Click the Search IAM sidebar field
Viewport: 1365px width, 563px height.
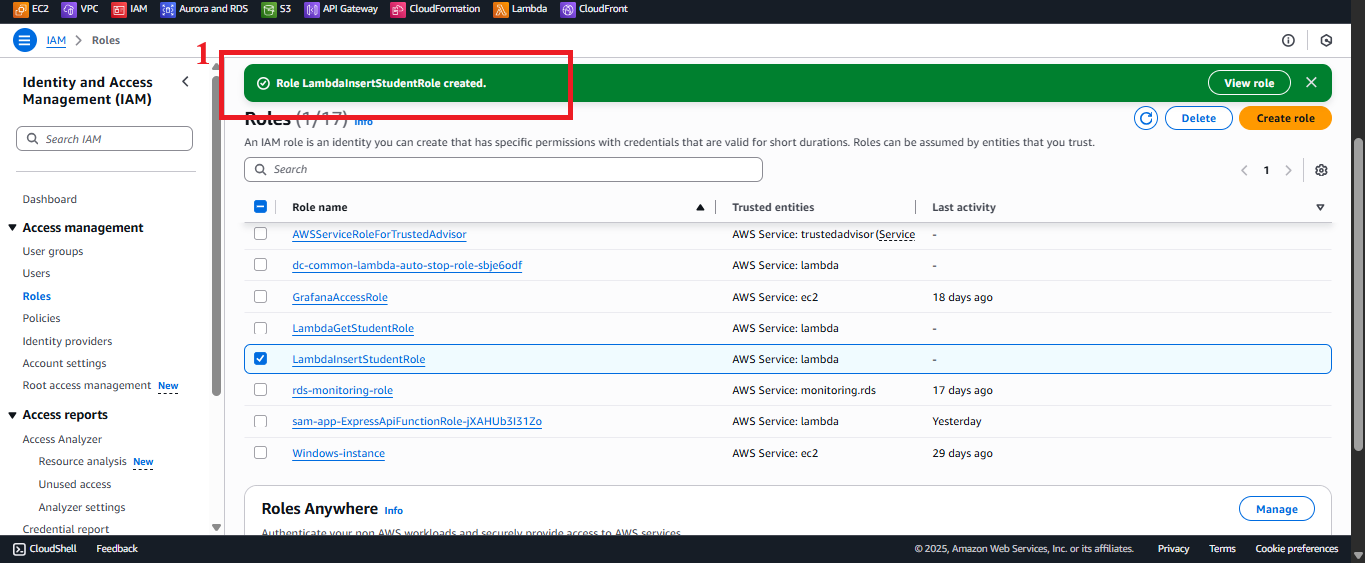coord(104,139)
